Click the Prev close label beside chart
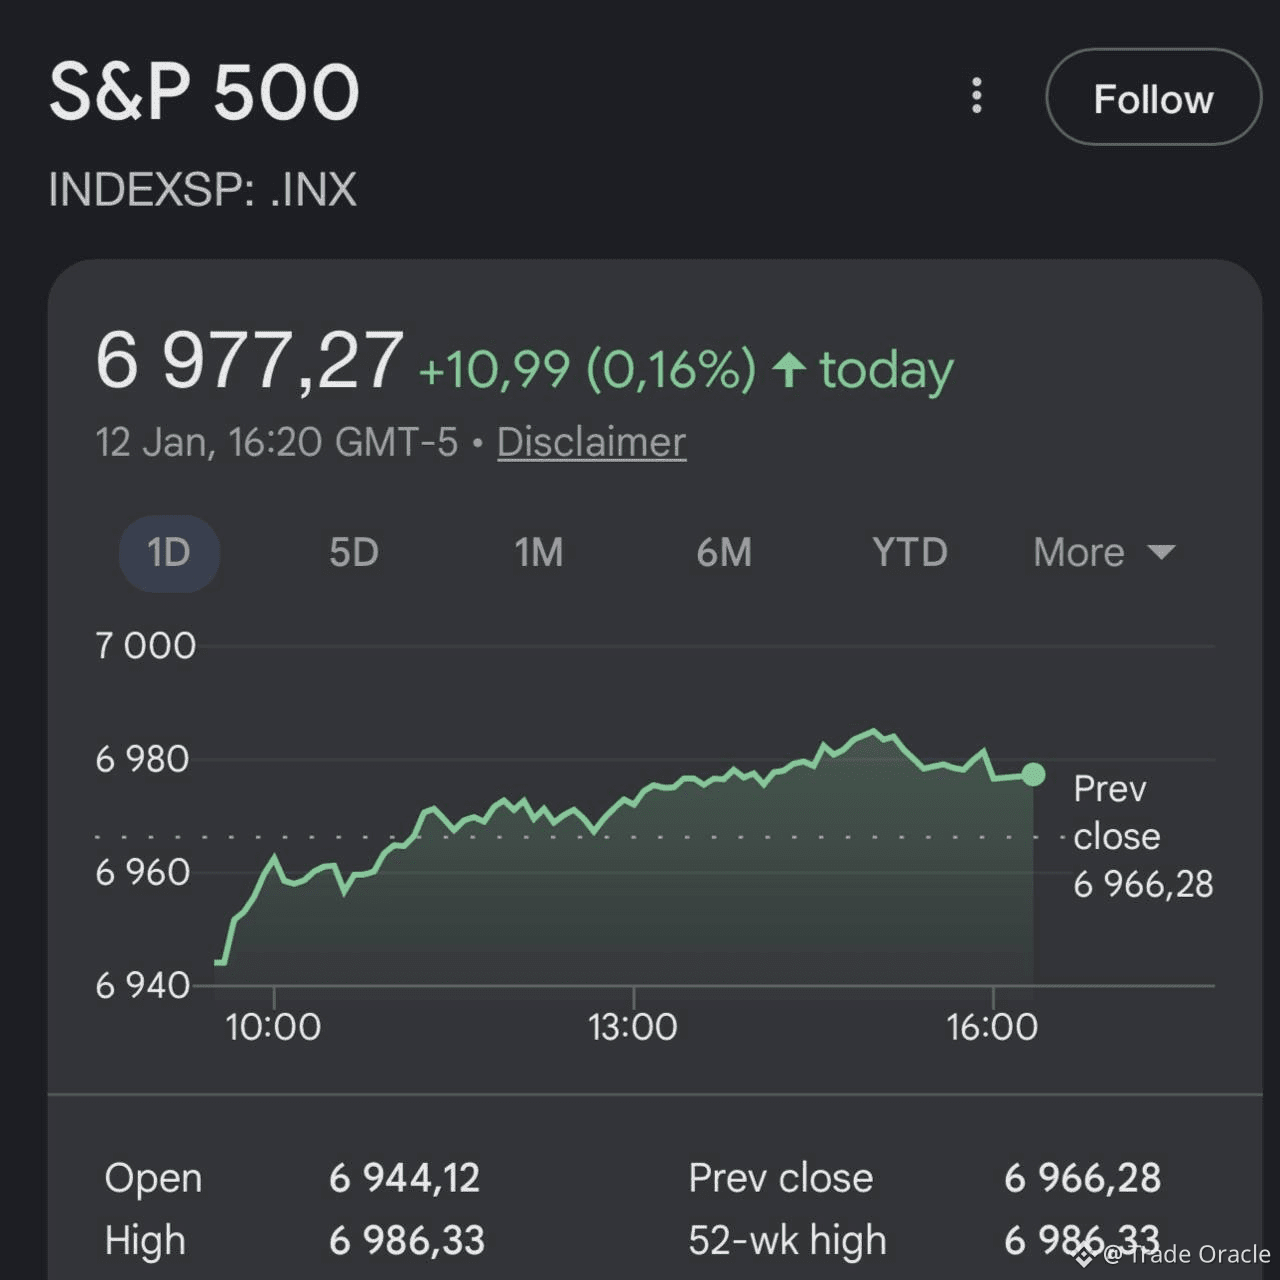This screenshot has height=1280, width=1280. [1115, 812]
